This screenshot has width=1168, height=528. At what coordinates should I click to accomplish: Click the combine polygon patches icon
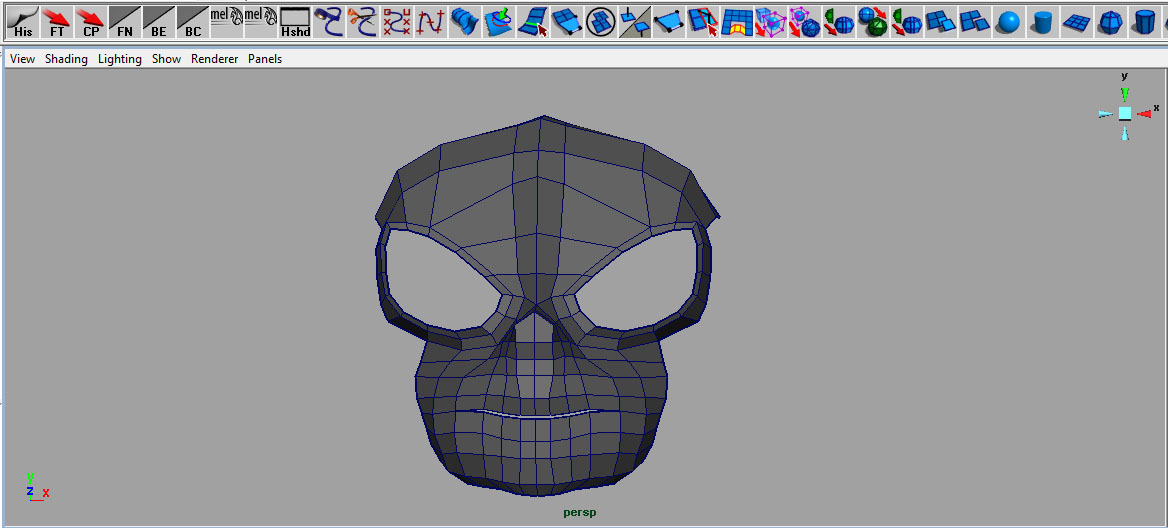tap(941, 22)
